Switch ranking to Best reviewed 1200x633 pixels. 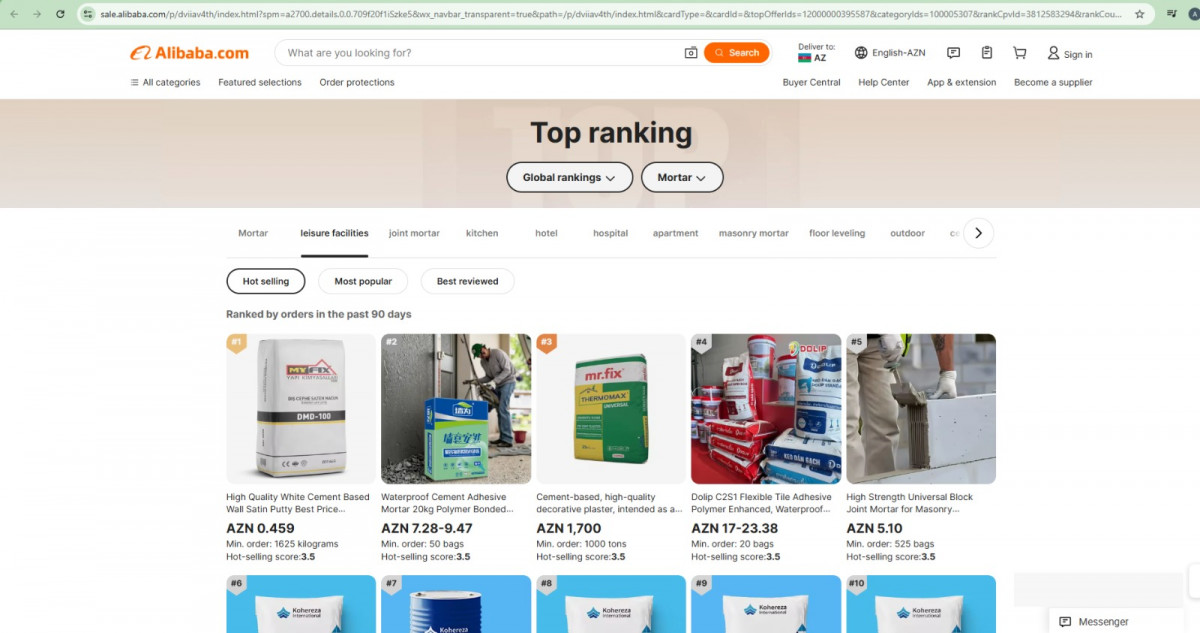coord(467,281)
